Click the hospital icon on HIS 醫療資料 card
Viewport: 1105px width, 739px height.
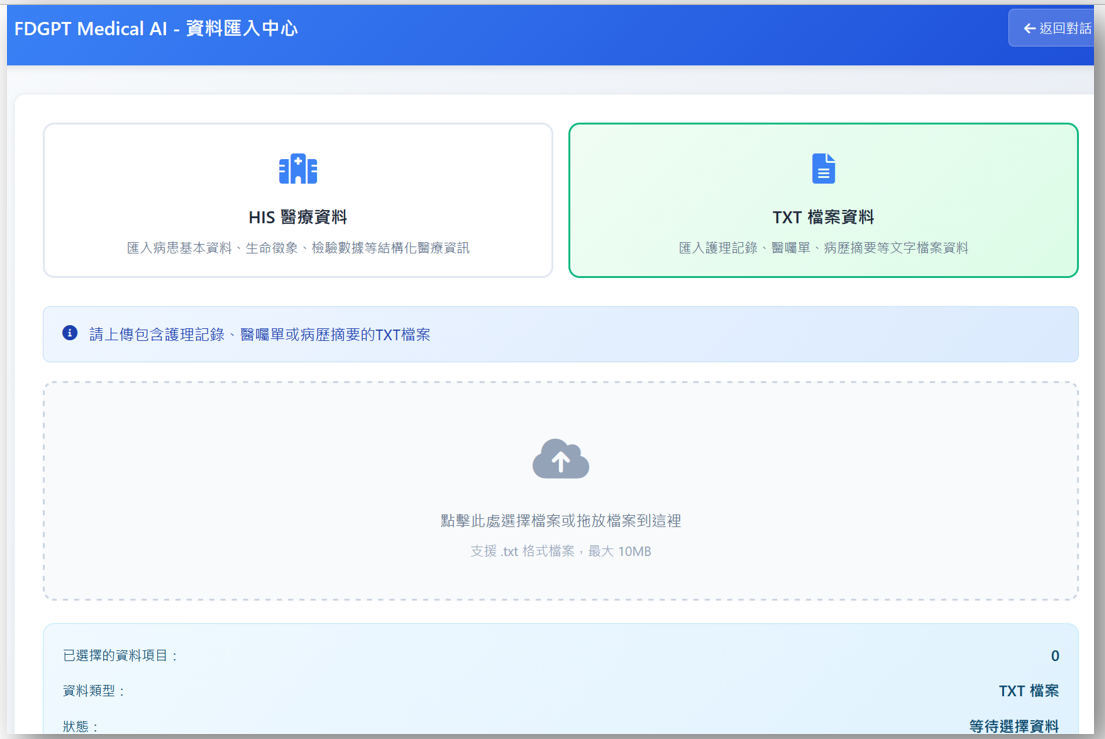(298, 169)
